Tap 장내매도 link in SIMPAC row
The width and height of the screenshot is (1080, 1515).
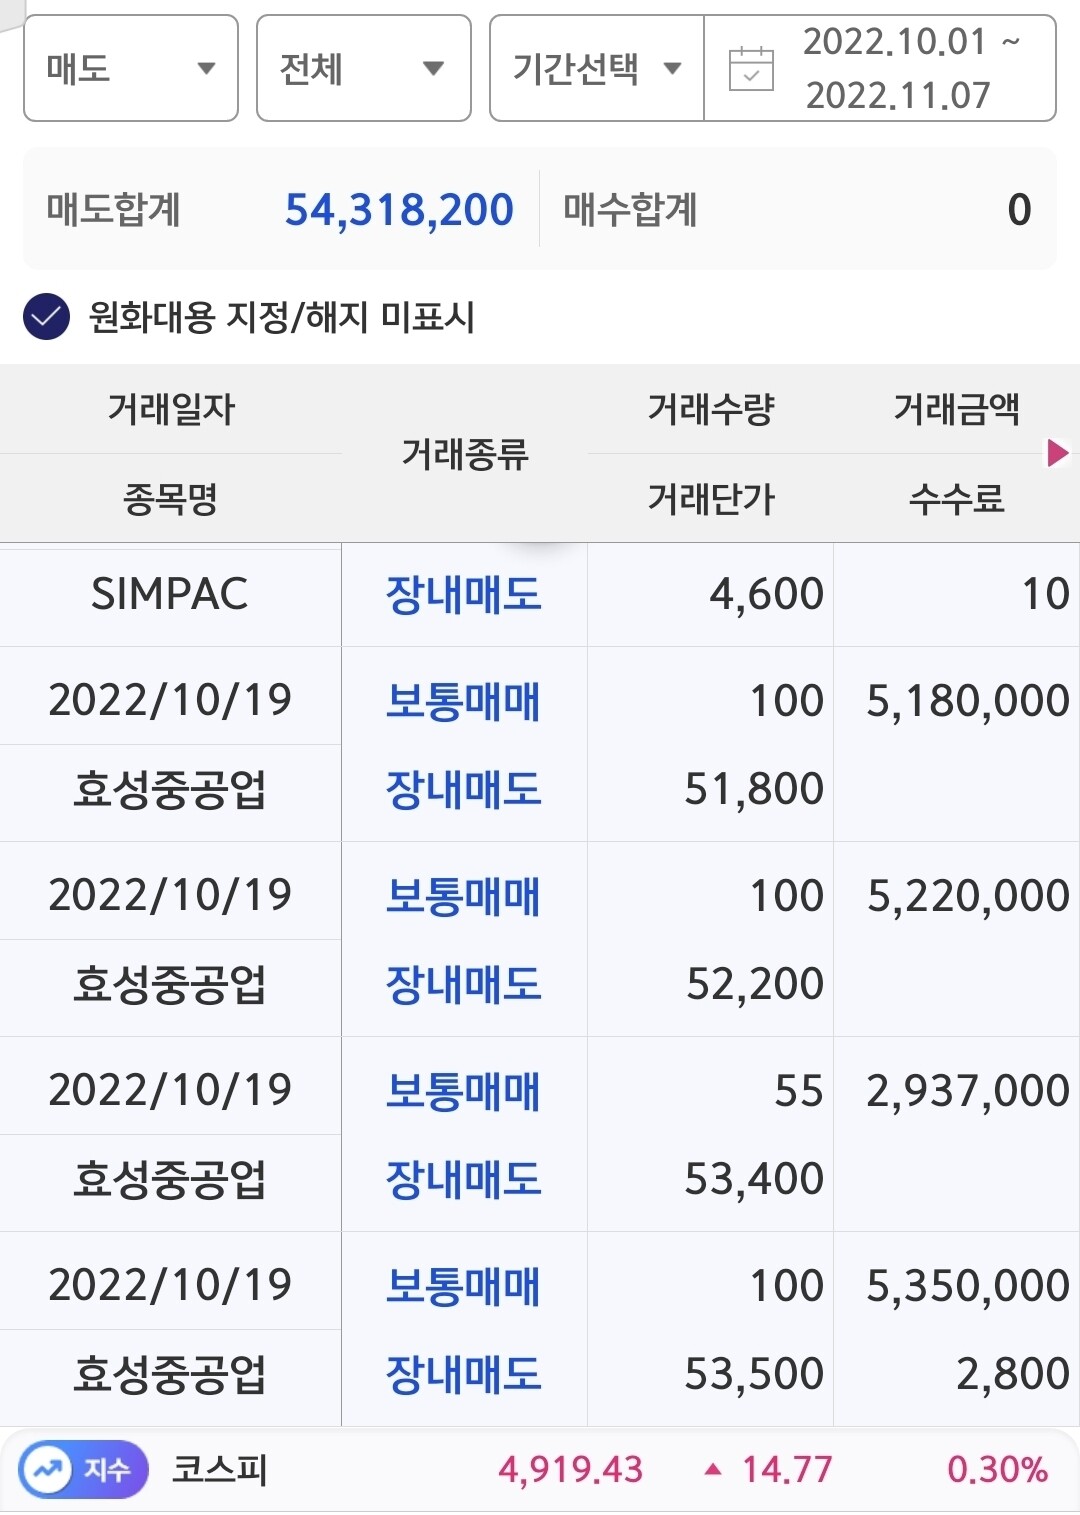(x=463, y=594)
